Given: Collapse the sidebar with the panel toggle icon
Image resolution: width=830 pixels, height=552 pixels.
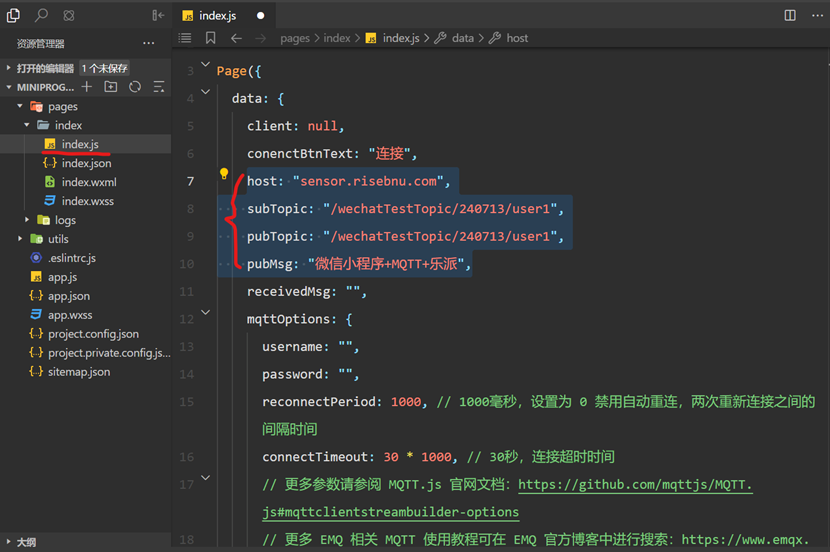Looking at the screenshot, I should point(158,15).
